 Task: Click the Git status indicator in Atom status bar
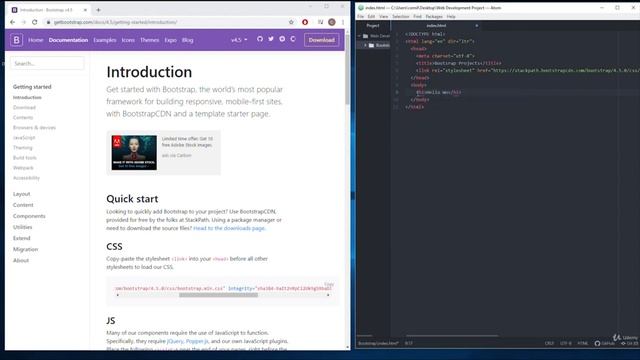(x=630, y=343)
